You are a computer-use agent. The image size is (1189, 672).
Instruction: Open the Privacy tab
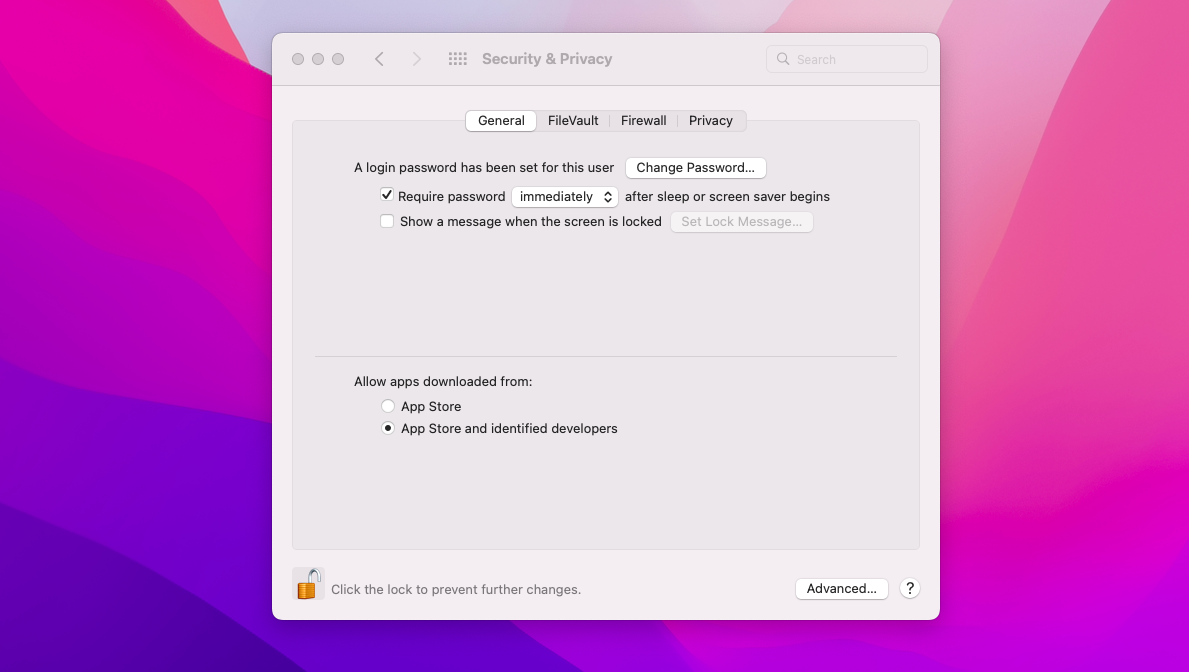point(710,120)
